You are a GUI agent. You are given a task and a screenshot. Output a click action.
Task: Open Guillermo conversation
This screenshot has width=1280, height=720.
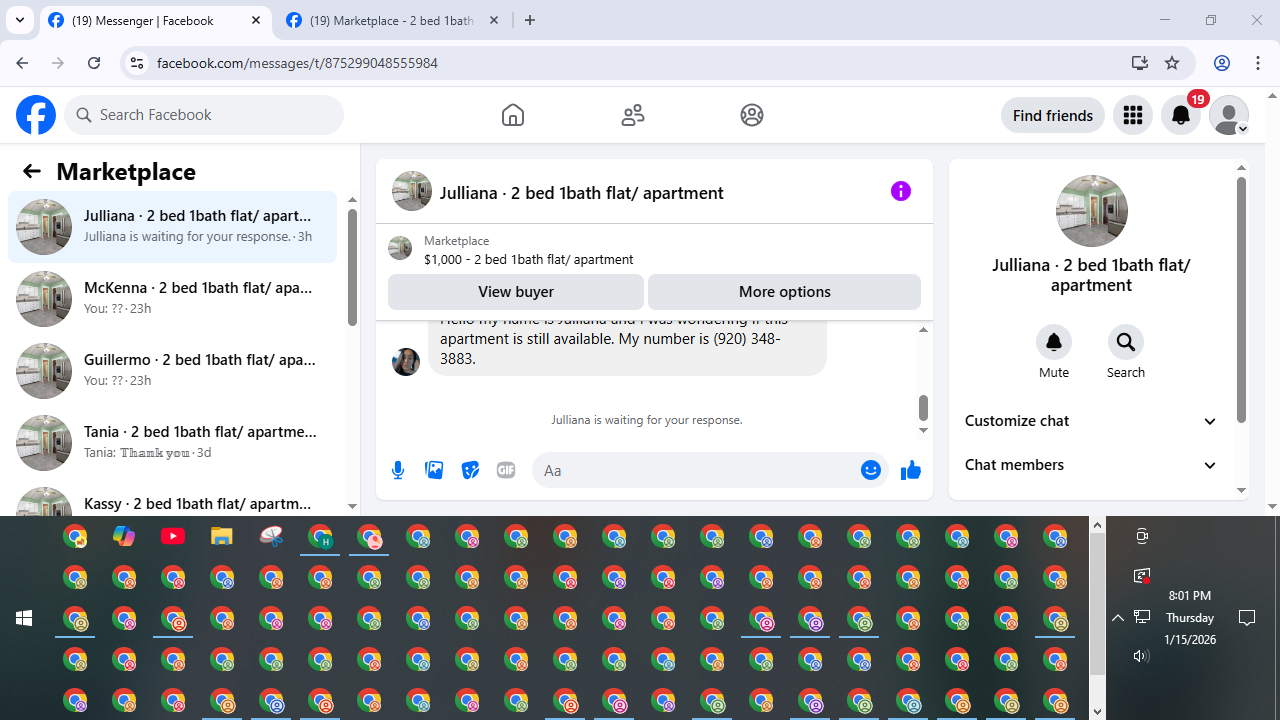[x=173, y=371]
